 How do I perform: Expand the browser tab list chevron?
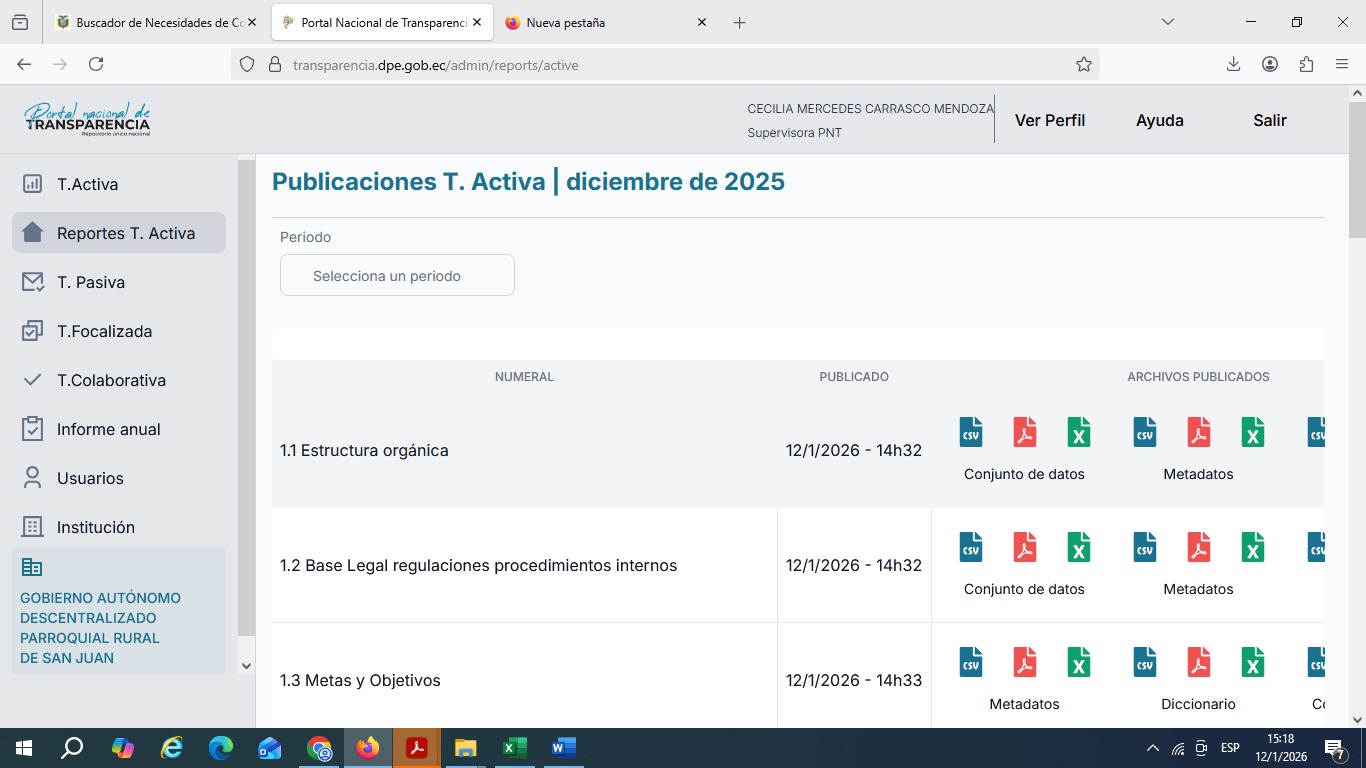point(1167,22)
